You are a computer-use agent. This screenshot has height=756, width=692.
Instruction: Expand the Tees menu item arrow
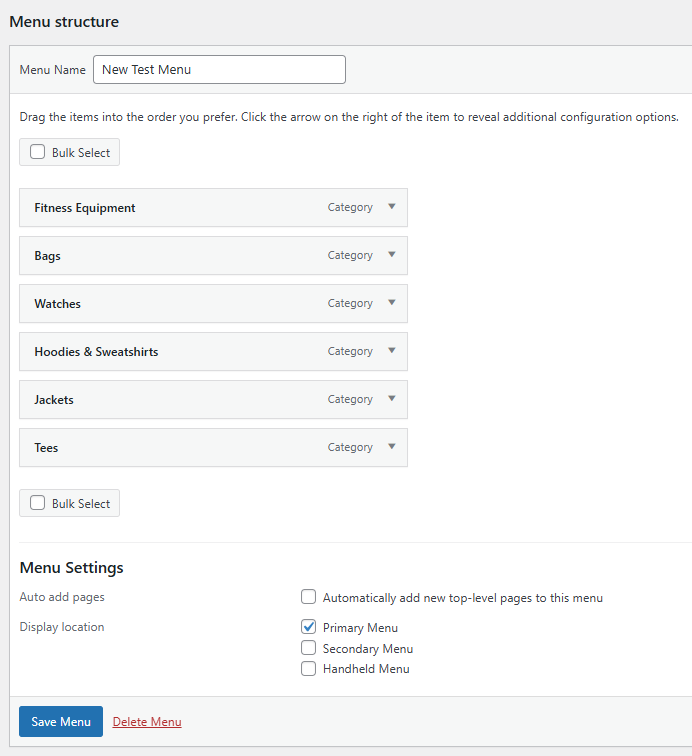click(392, 447)
